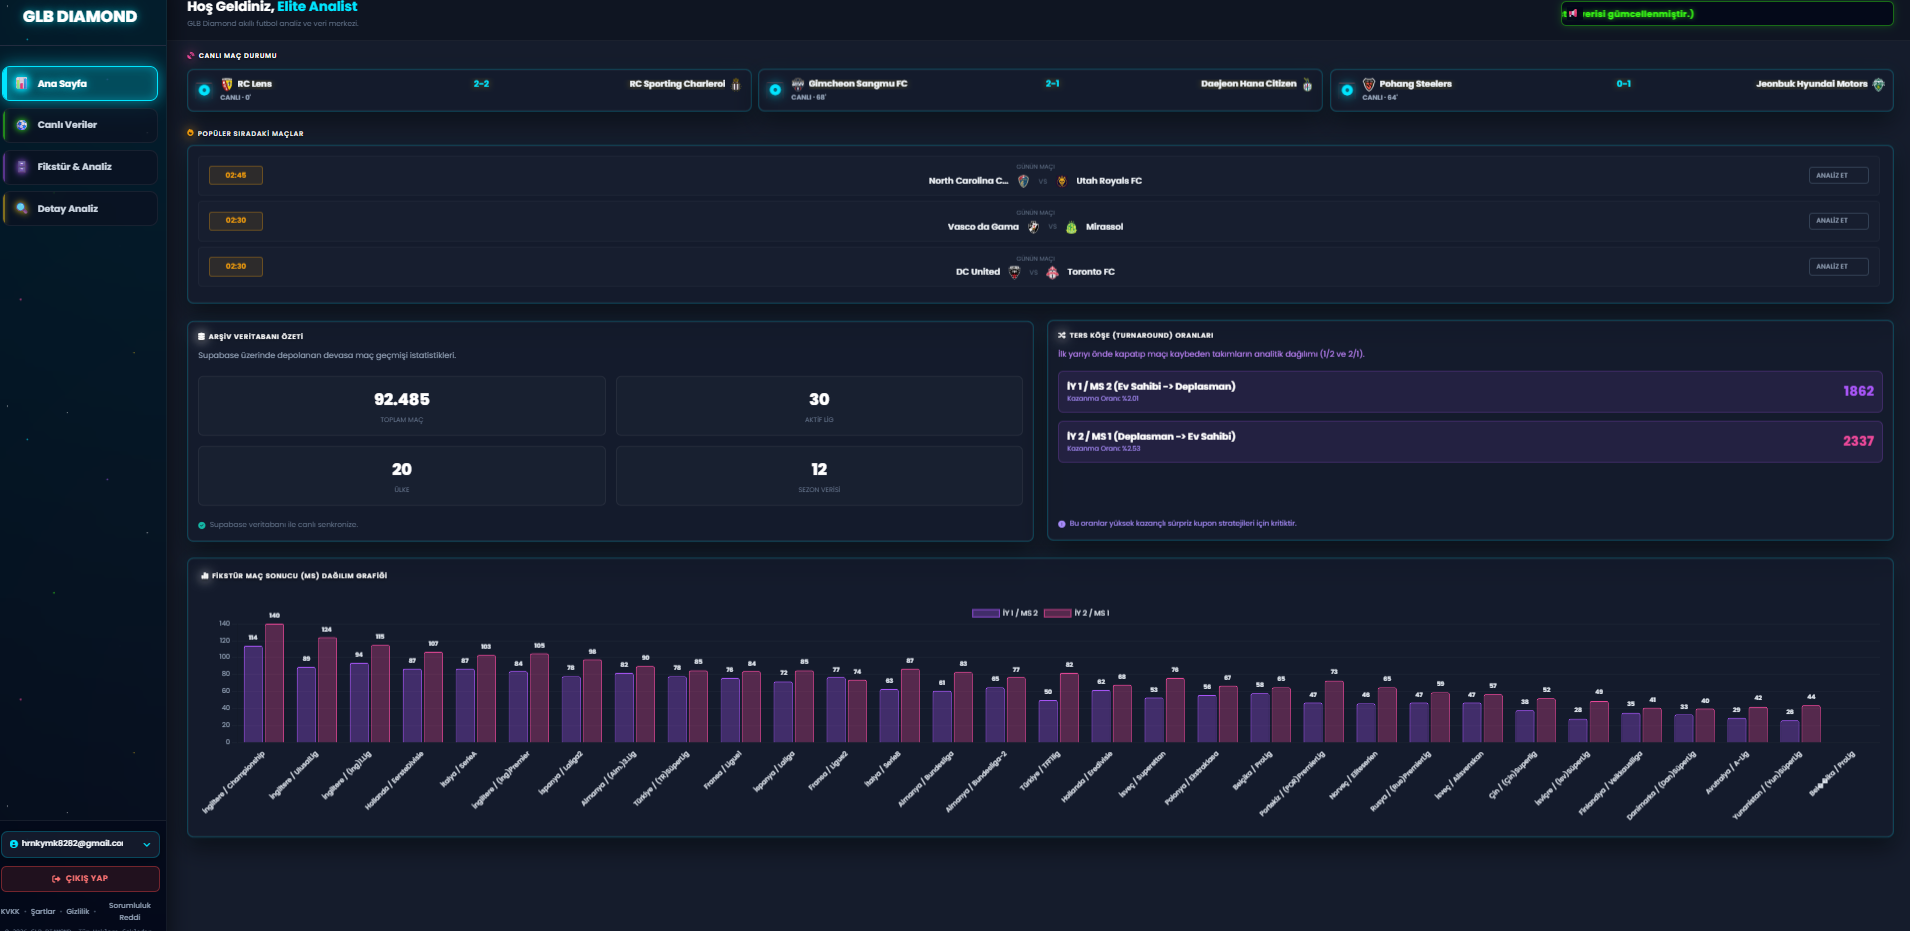Viewport: 1910px width, 931px height.
Task: Expand the account email dropdown
Action: [147, 845]
